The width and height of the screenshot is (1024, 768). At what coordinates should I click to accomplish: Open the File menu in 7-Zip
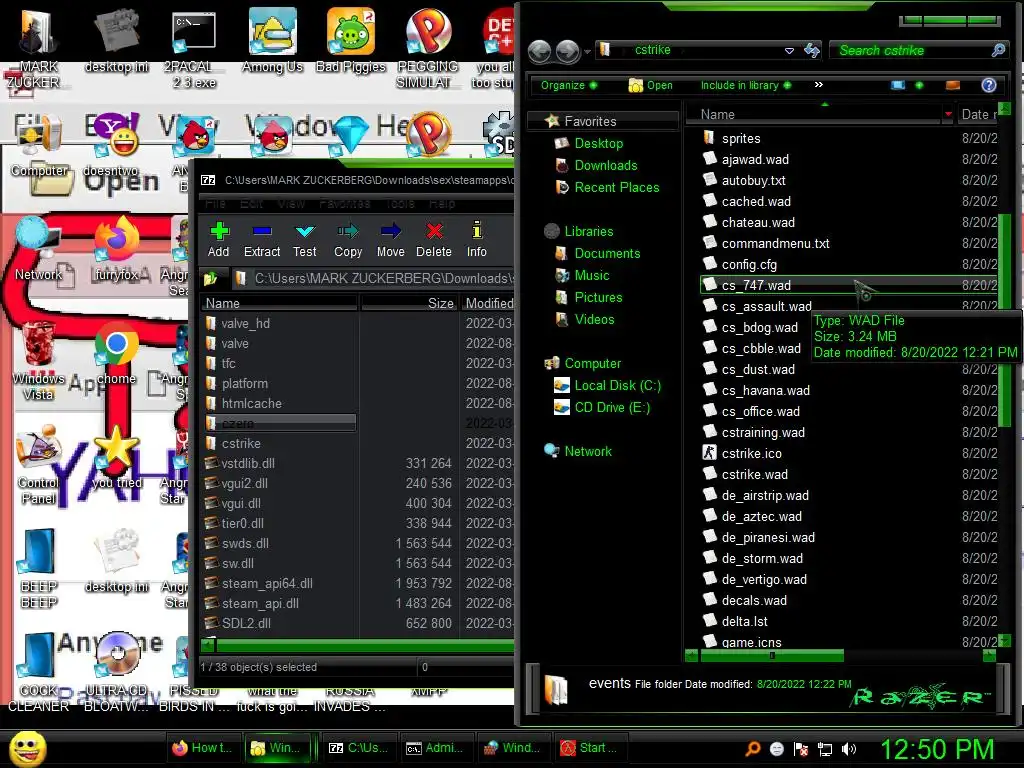[x=215, y=204]
